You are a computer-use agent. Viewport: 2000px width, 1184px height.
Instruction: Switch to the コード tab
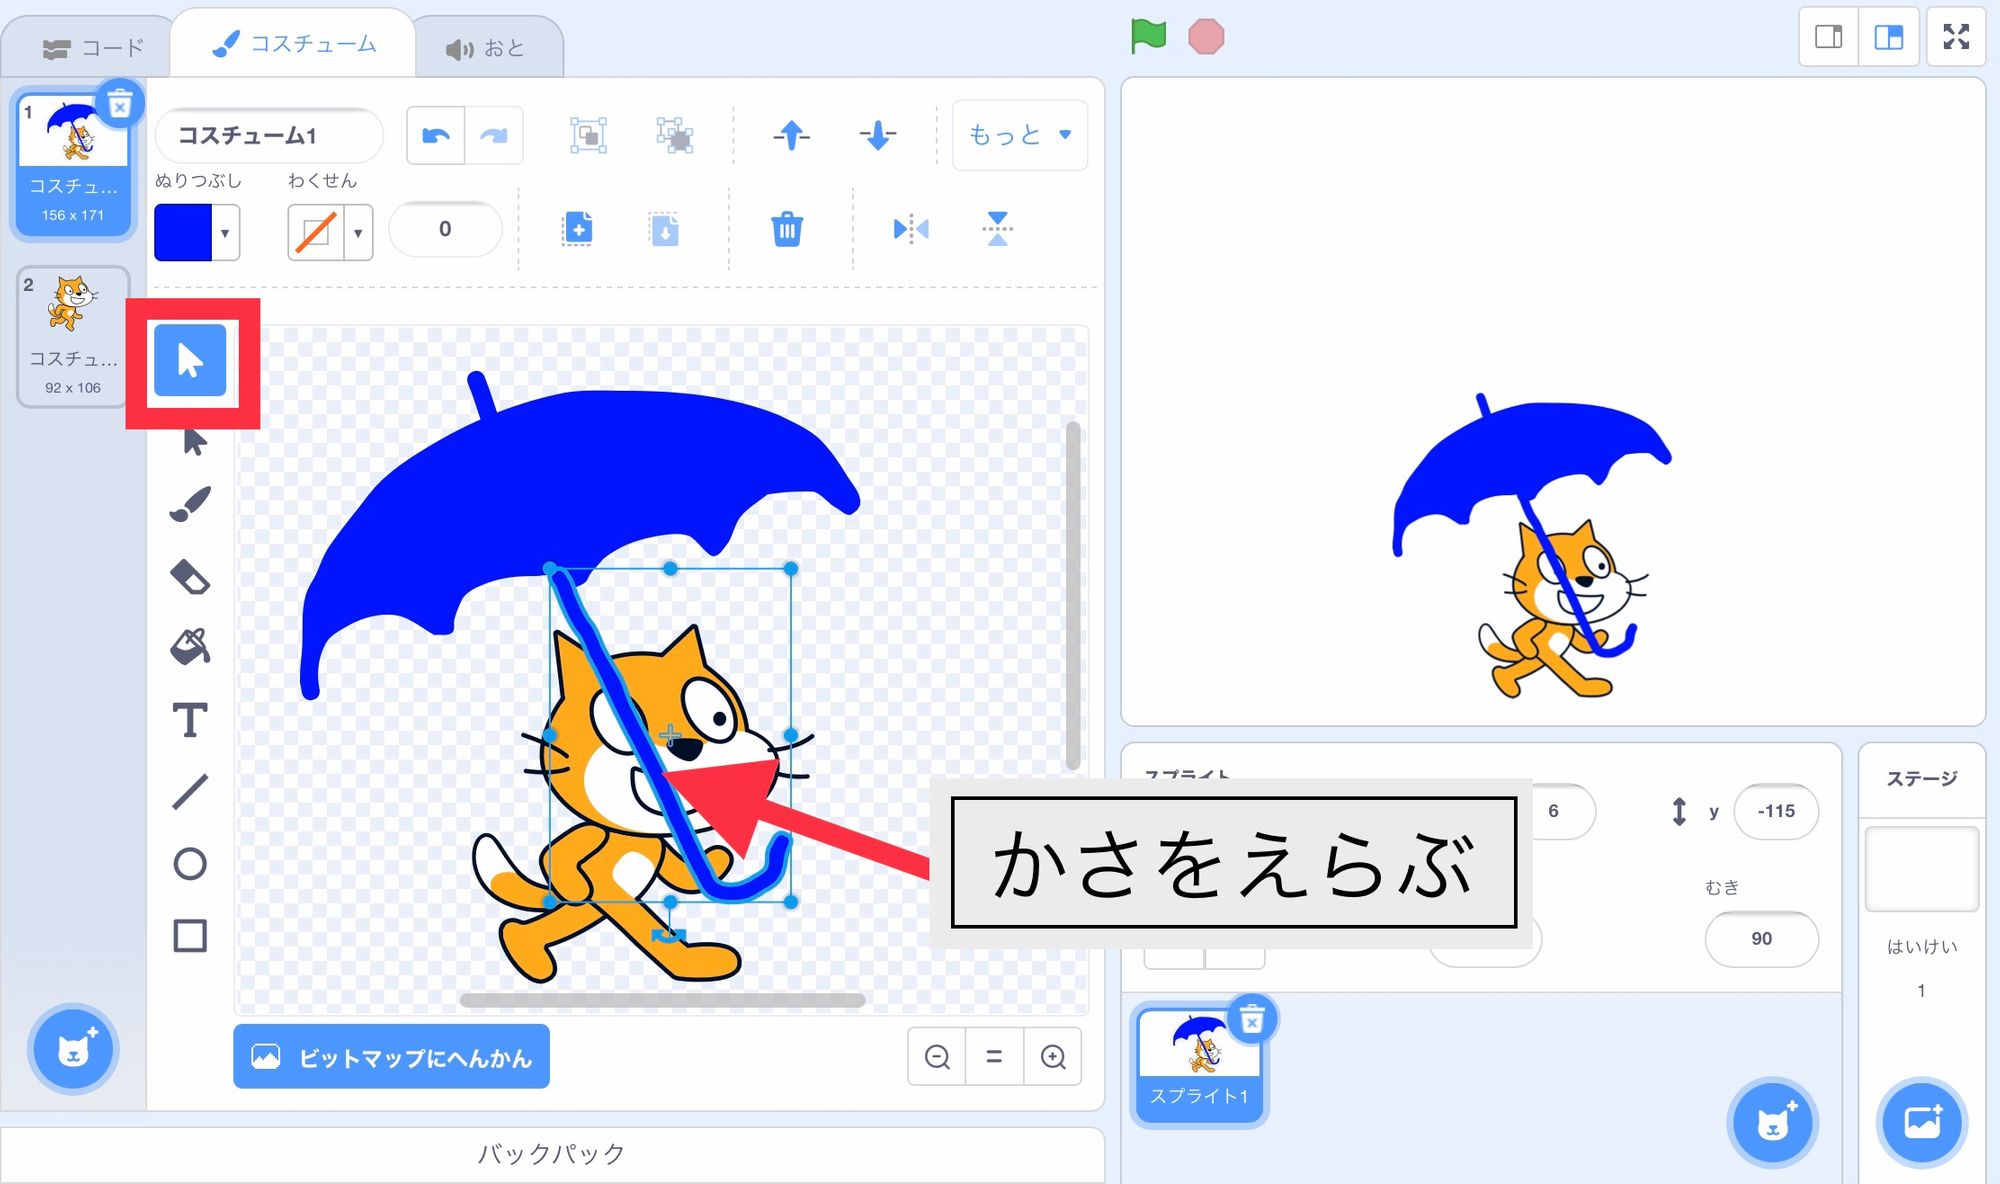(x=93, y=47)
